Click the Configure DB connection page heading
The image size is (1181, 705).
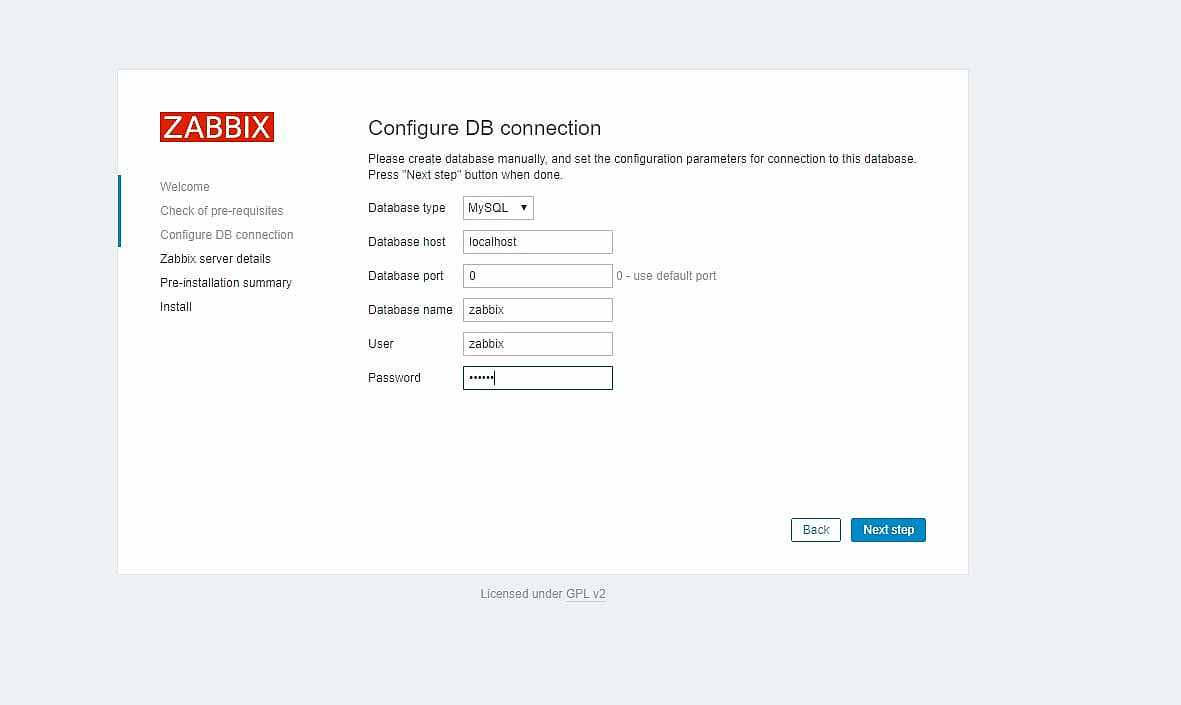[484, 128]
